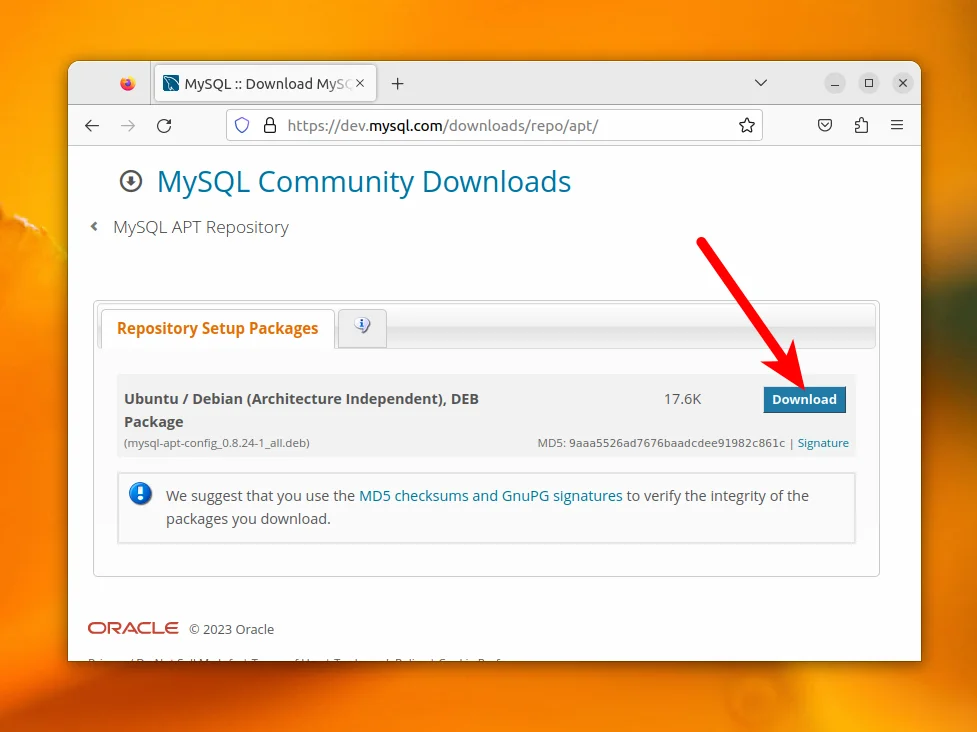Click the save-to-Pocket icon in the toolbar
The height and width of the screenshot is (732, 977).
tap(825, 125)
